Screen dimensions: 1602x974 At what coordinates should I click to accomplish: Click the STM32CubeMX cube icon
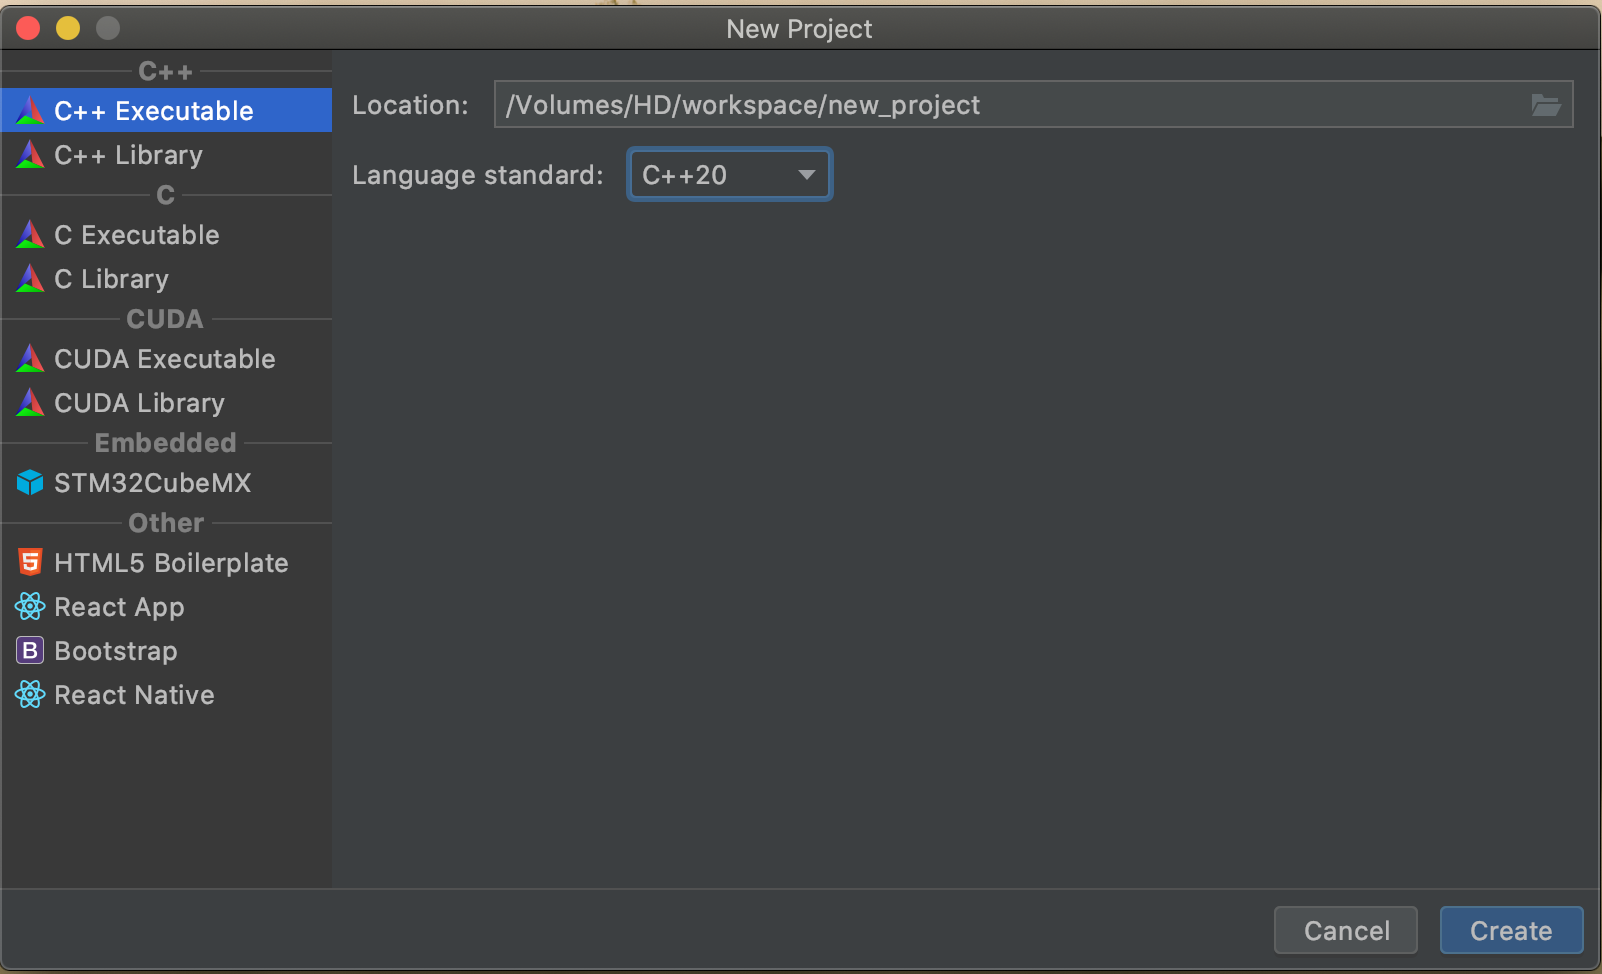30,482
